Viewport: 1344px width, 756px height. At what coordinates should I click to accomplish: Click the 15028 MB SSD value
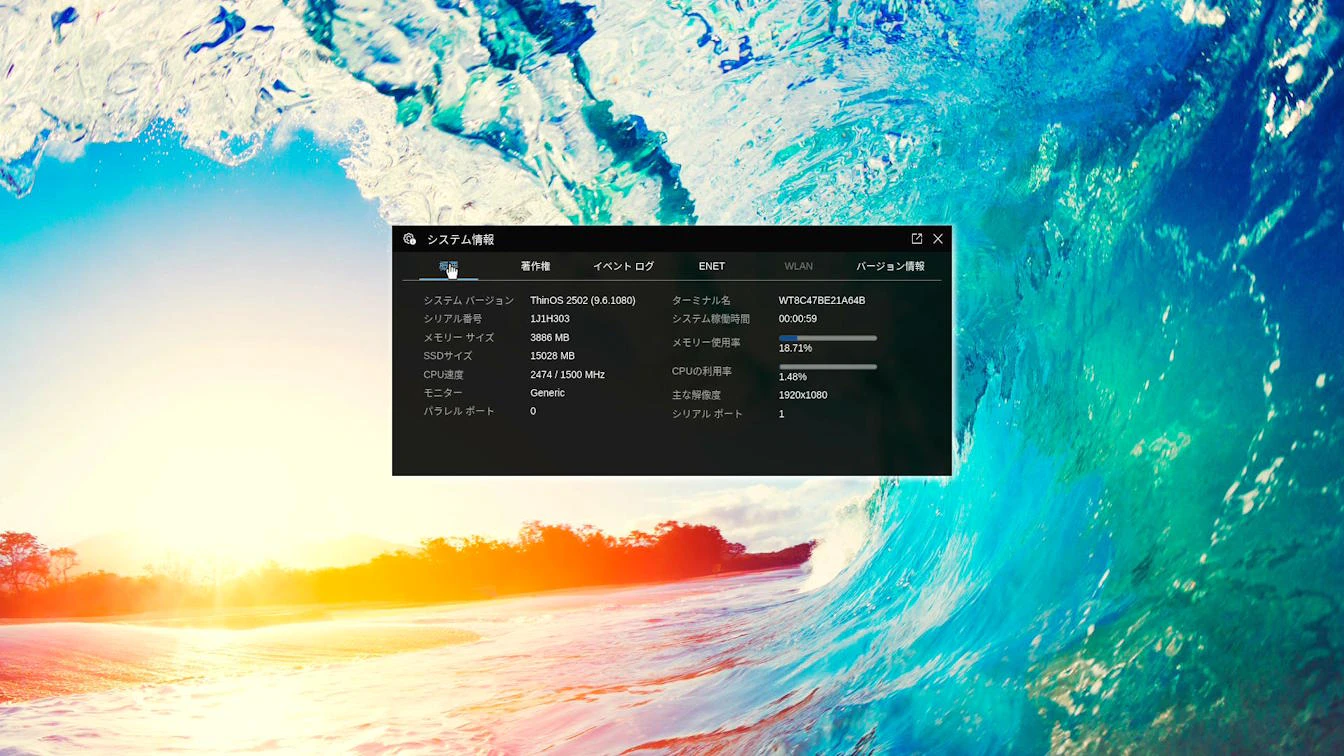coord(552,356)
